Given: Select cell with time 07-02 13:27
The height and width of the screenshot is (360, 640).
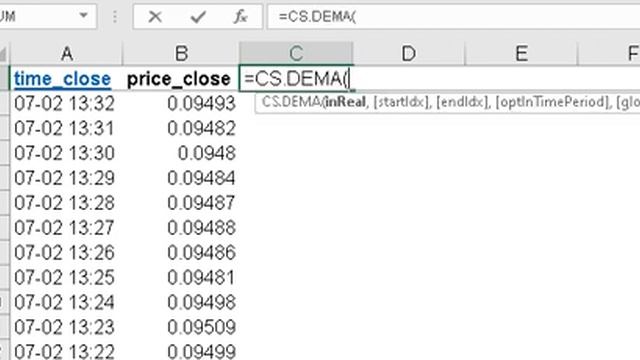Looking at the screenshot, I should [66, 228].
